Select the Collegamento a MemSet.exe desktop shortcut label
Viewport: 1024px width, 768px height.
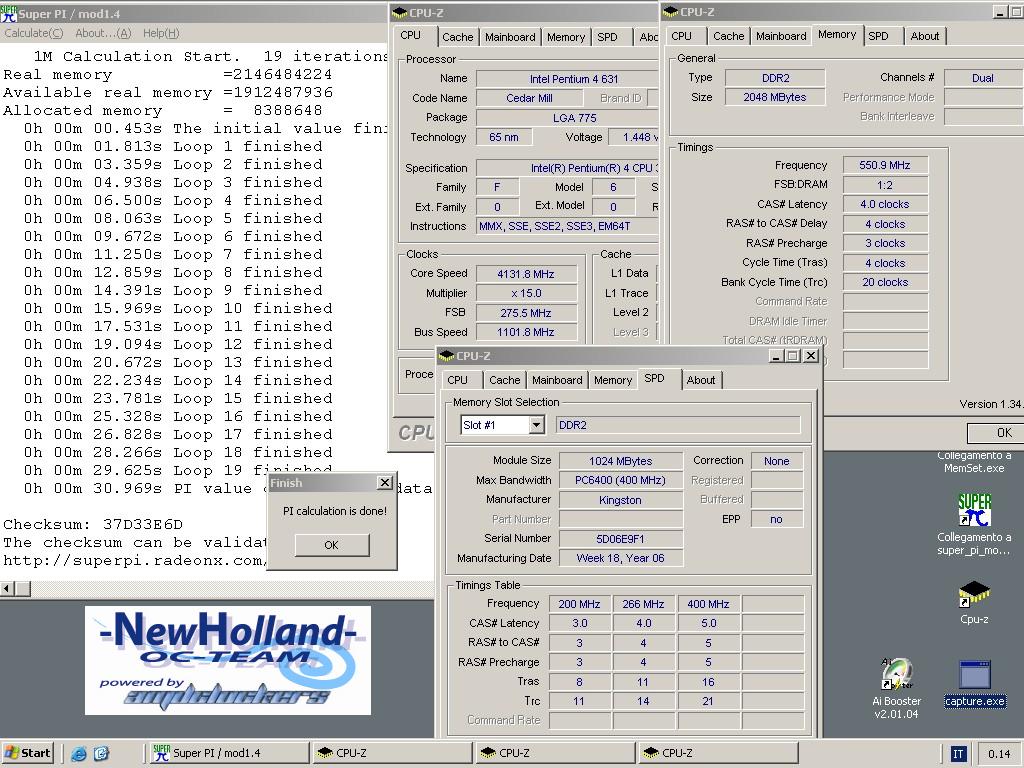[x=974, y=462]
